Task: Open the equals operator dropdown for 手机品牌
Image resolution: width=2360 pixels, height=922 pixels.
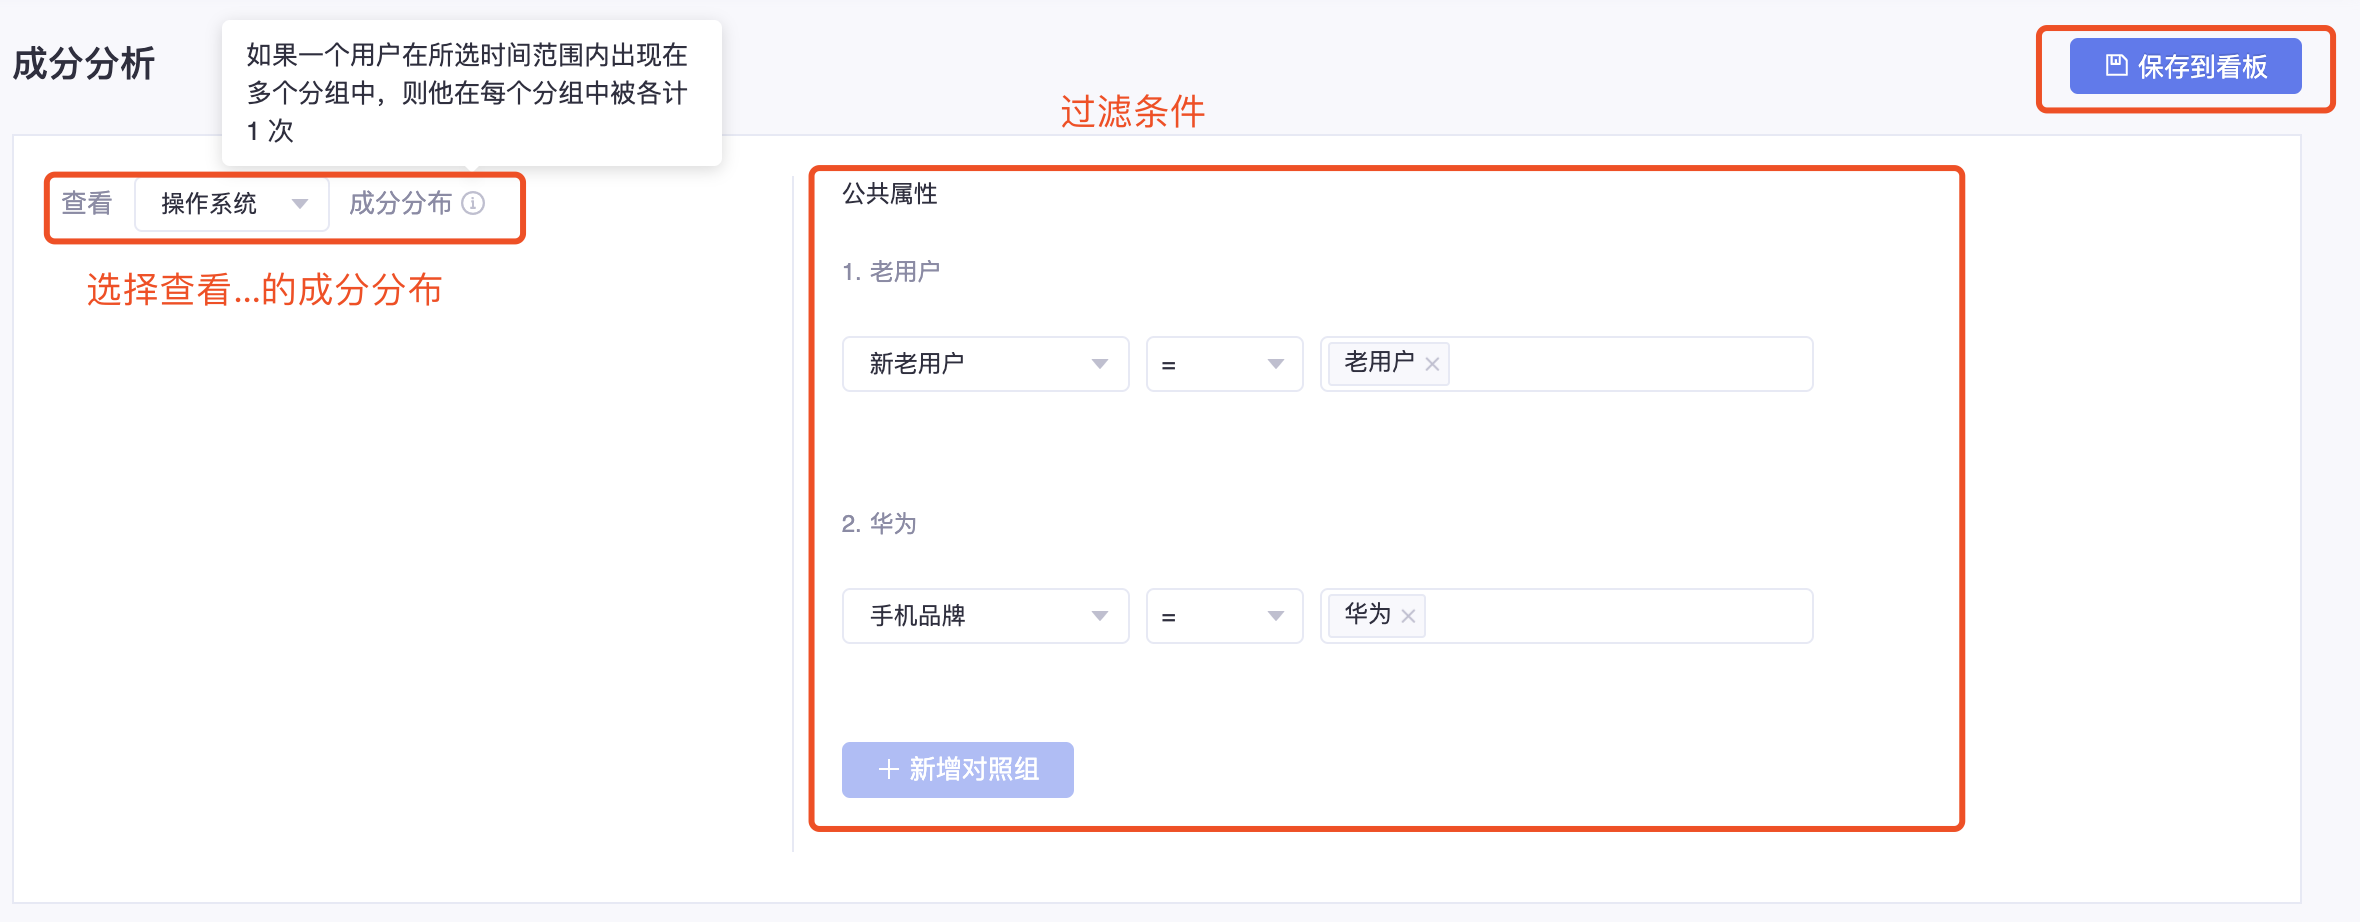Action: tap(1224, 616)
